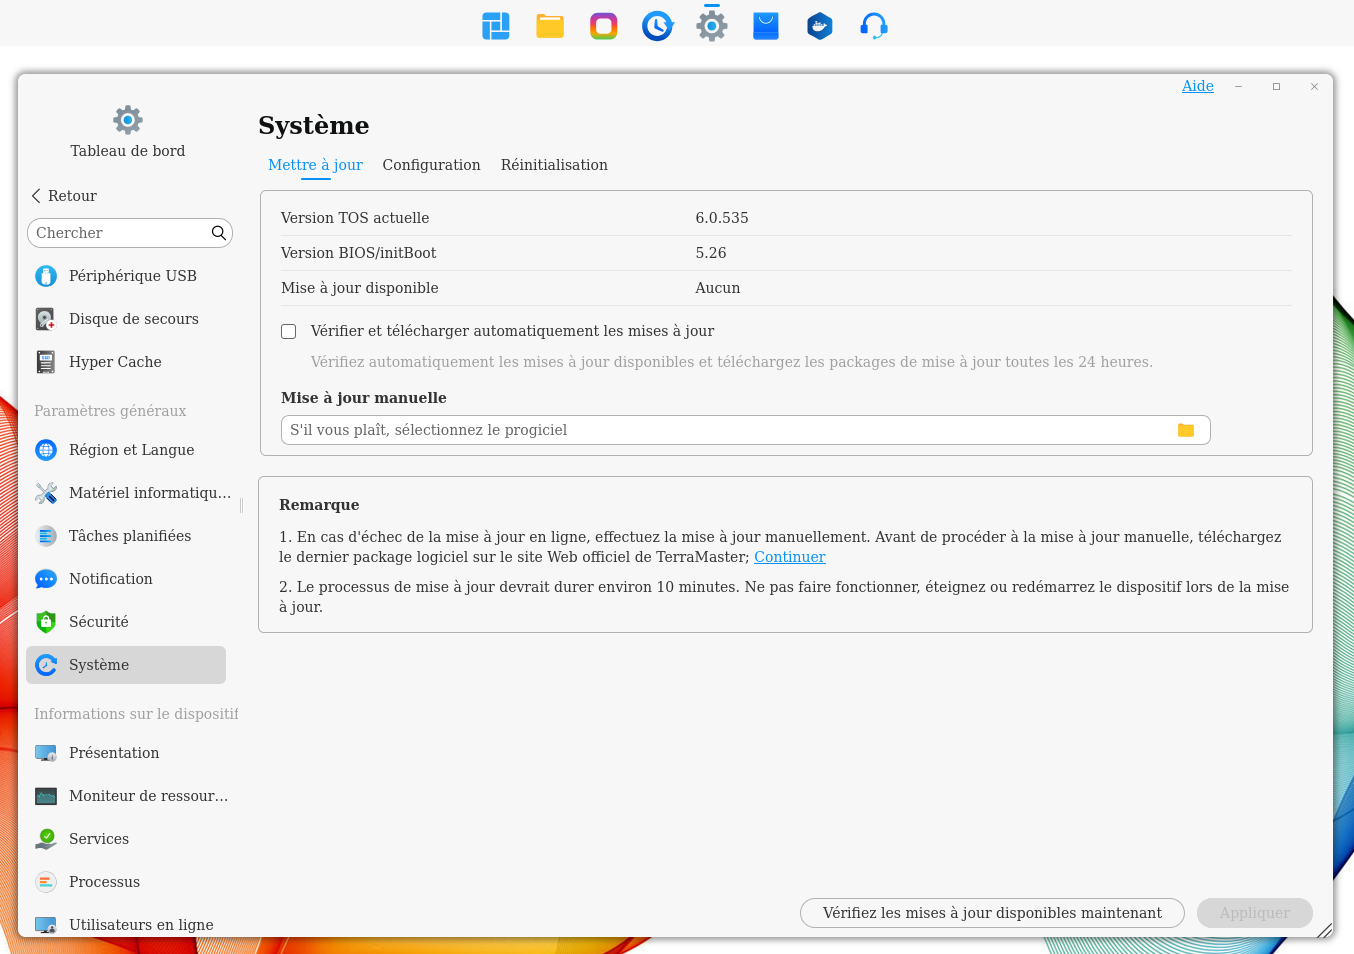Click Vérifiez les mises à jour disponibles maintenant

991,913
